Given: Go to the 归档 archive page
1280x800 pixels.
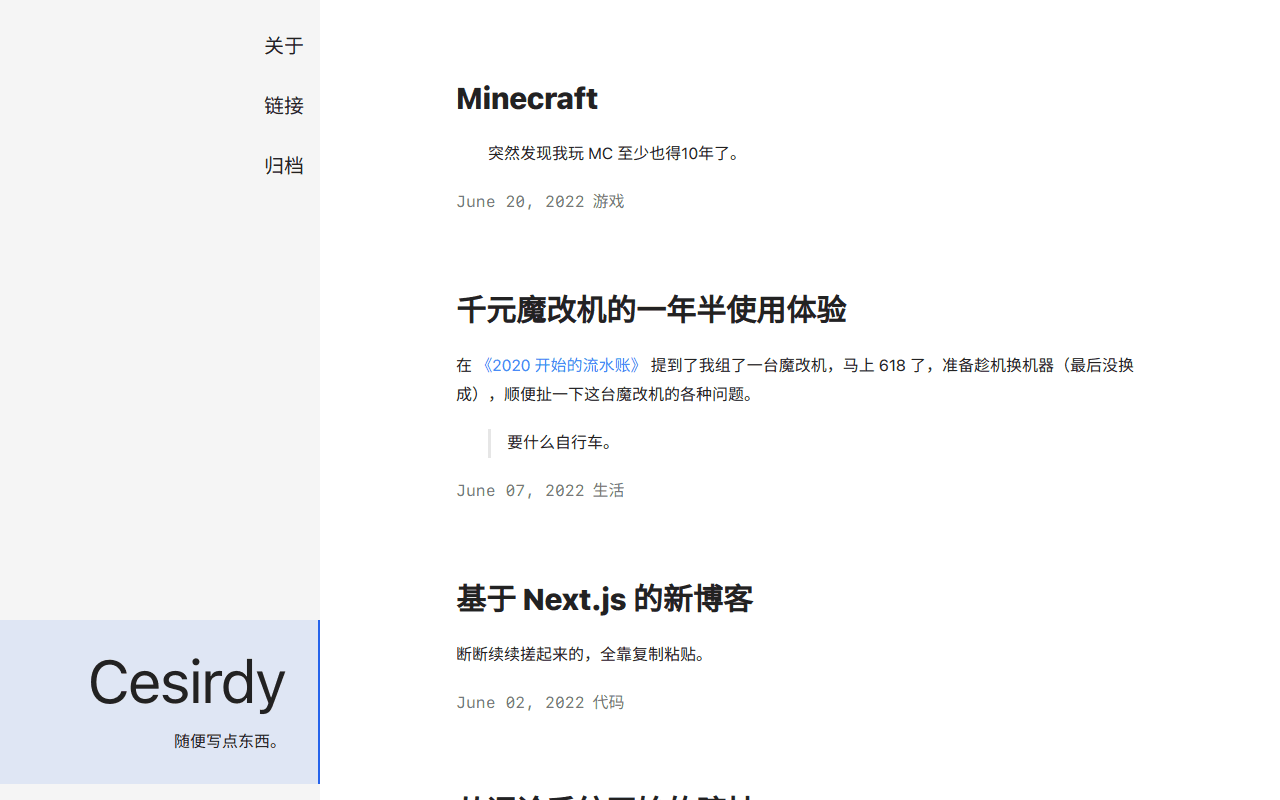Looking at the screenshot, I should [283, 166].
